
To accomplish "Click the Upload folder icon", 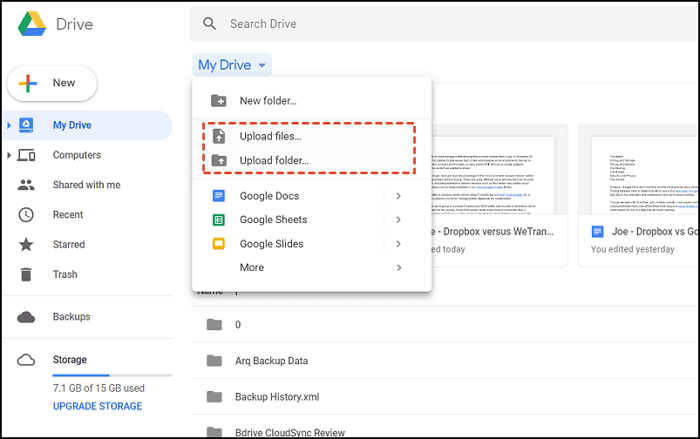I will 219,160.
